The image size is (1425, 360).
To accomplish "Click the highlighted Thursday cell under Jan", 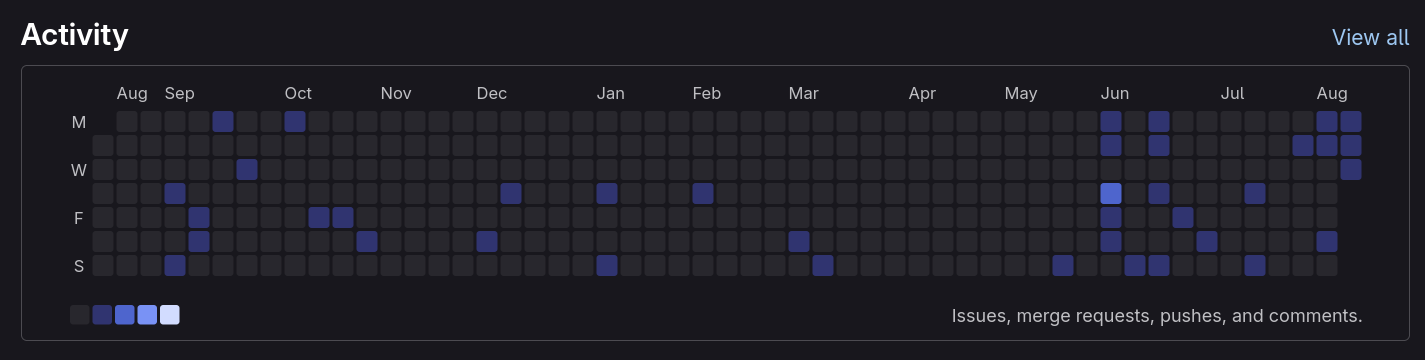I will click(x=607, y=193).
